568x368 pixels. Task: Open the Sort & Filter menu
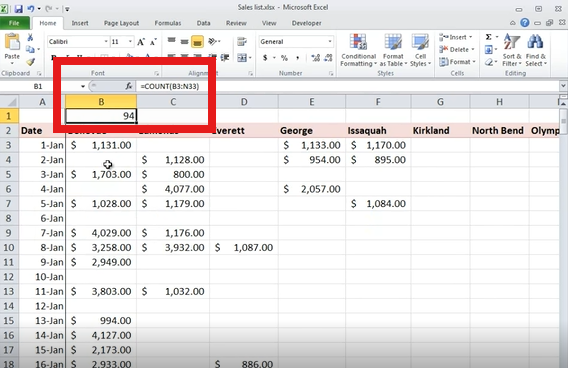coord(512,50)
